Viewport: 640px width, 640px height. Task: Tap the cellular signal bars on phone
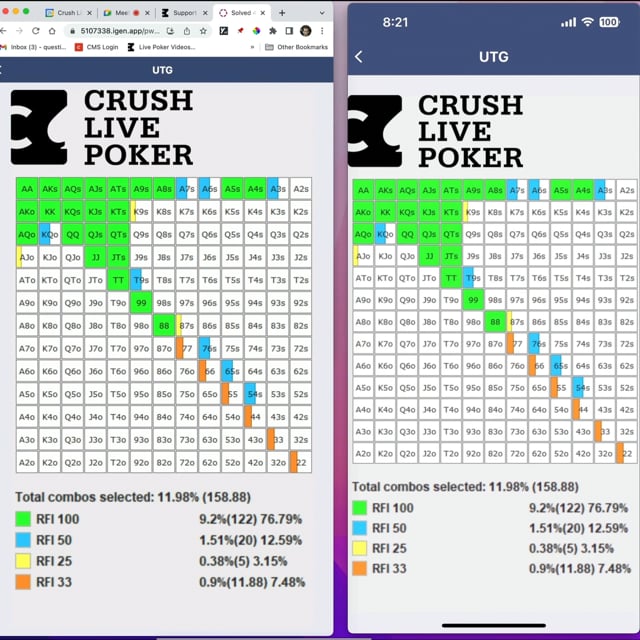[x=568, y=22]
